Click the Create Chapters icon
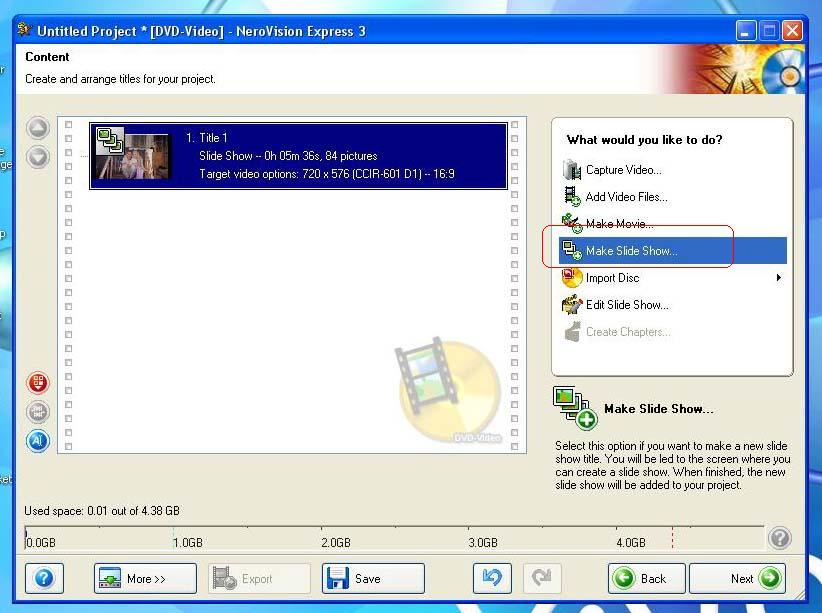822x613 pixels. (572, 332)
